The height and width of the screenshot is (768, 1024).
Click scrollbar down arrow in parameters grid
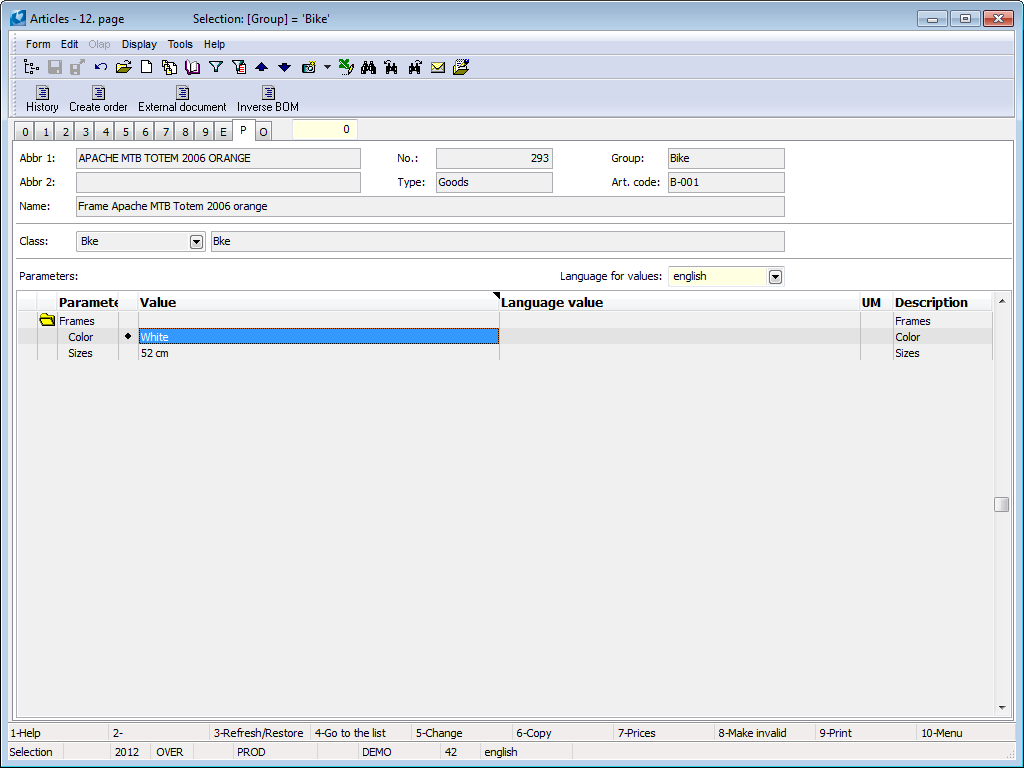[1002, 707]
